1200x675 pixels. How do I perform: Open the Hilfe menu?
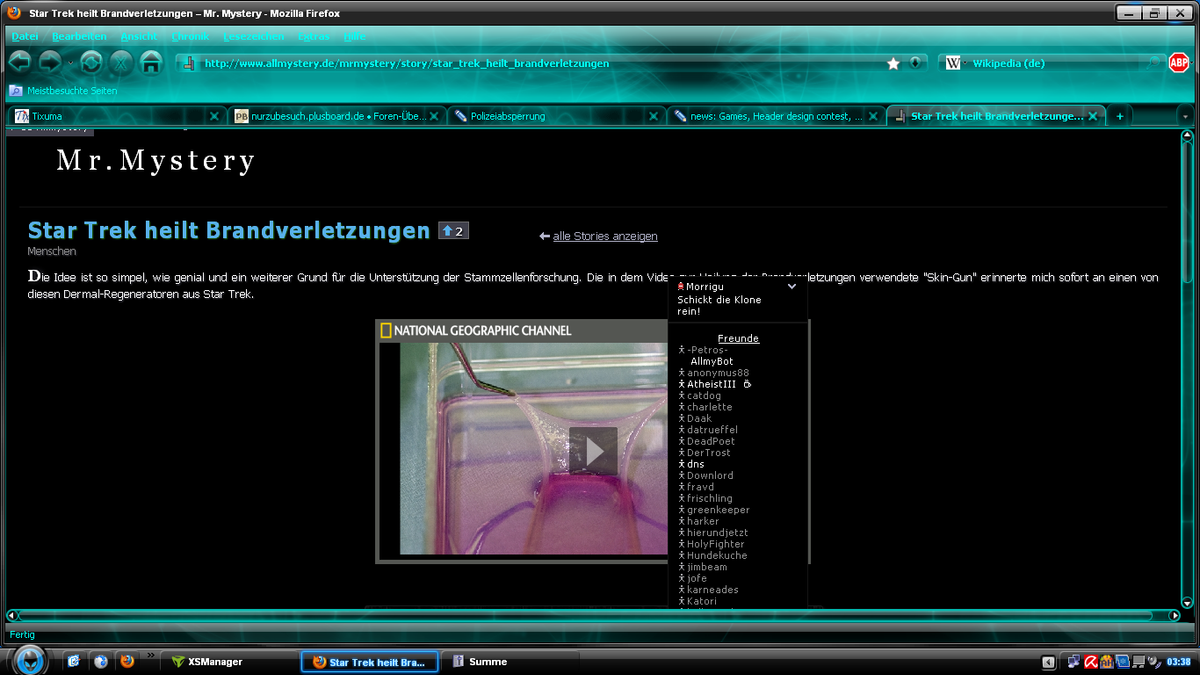click(355, 36)
